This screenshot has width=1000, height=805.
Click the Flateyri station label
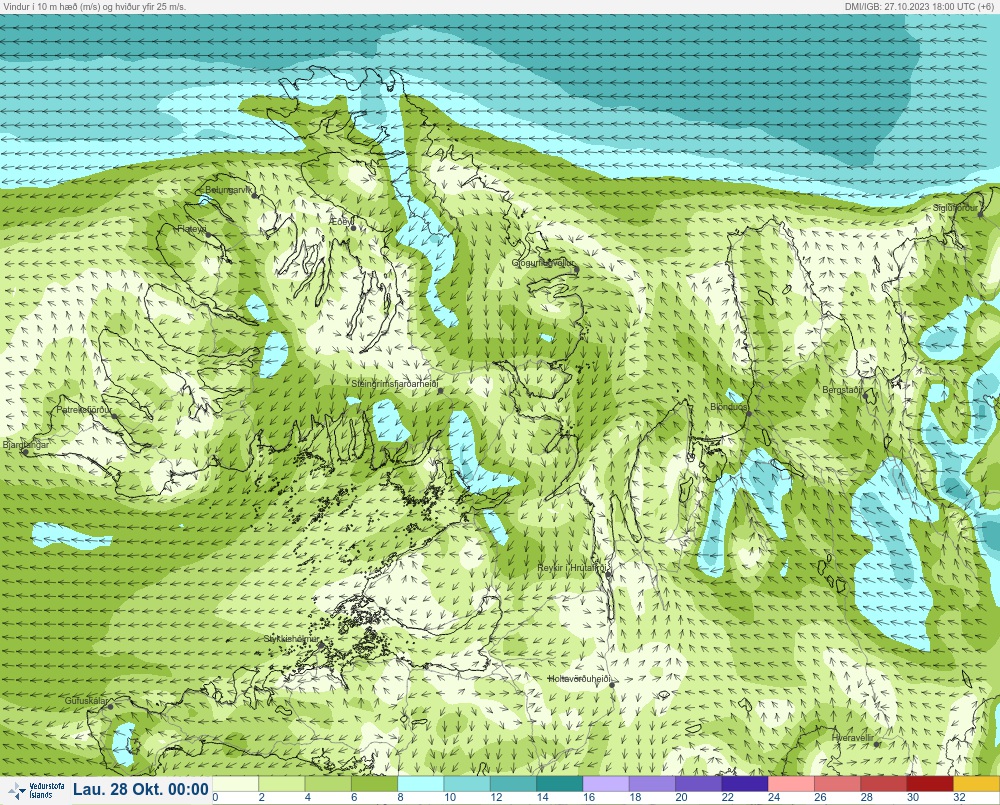(x=192, y=228)
